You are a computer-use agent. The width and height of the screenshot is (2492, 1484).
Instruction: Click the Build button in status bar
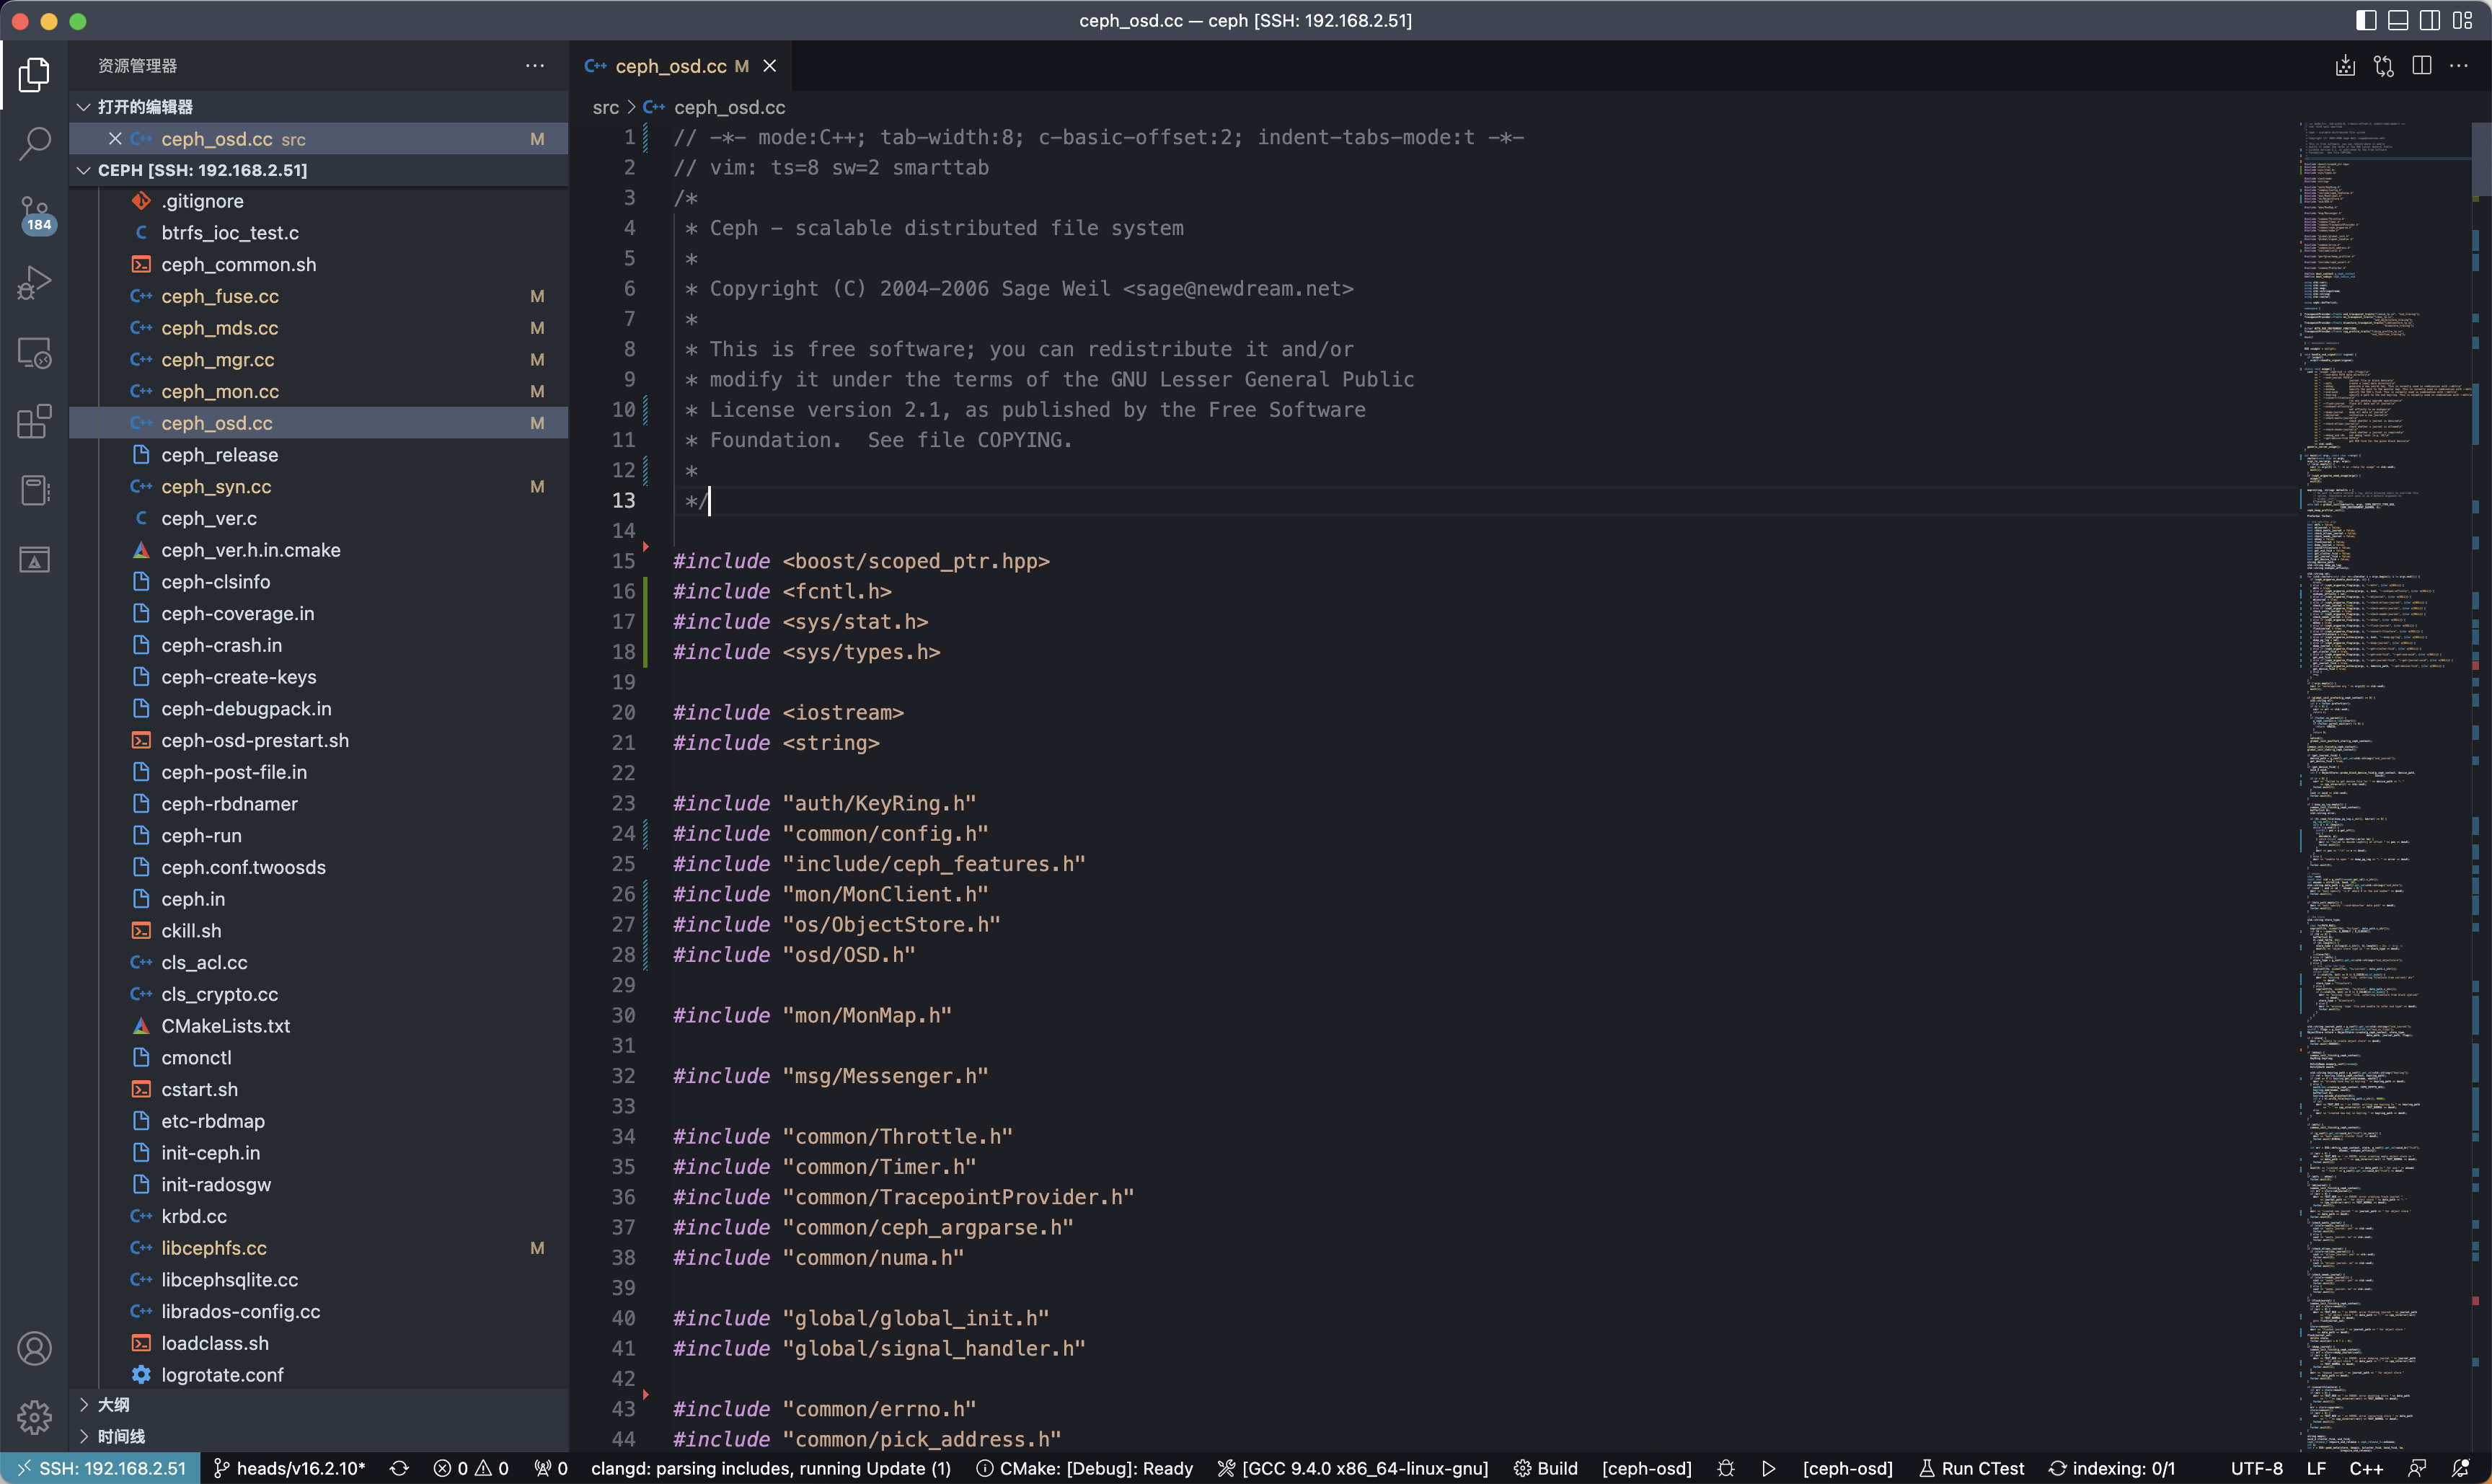[x=1545, y=1468]
